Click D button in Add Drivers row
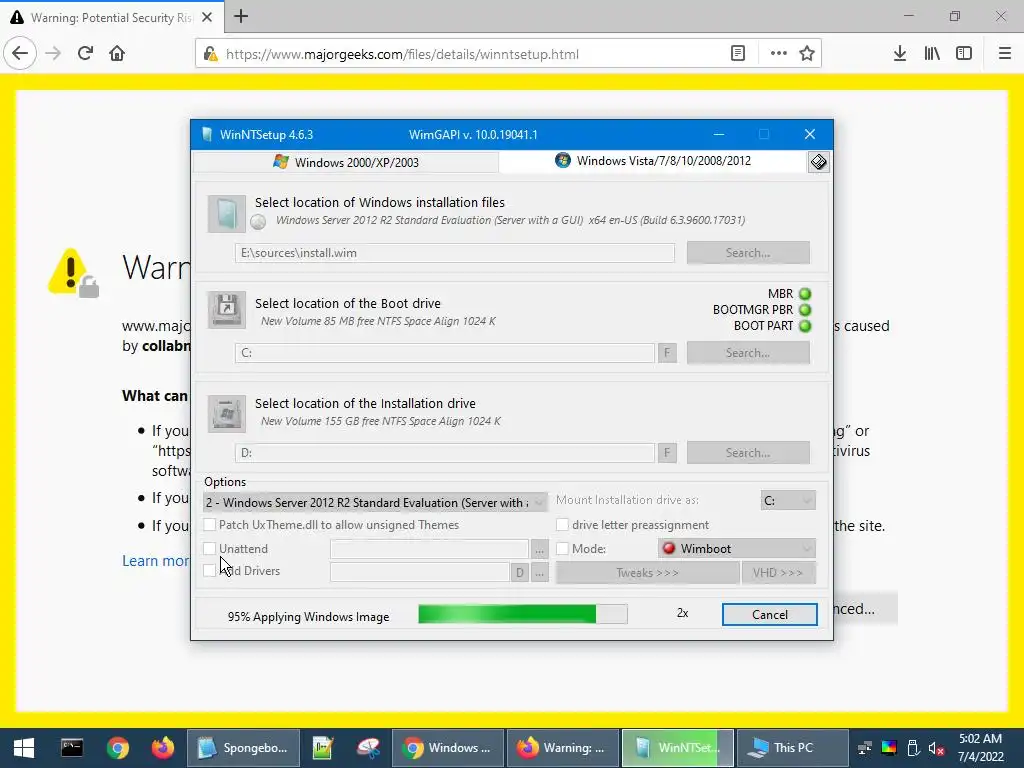This screenshot has width=1024, height=768. click(x=520, y=573)
